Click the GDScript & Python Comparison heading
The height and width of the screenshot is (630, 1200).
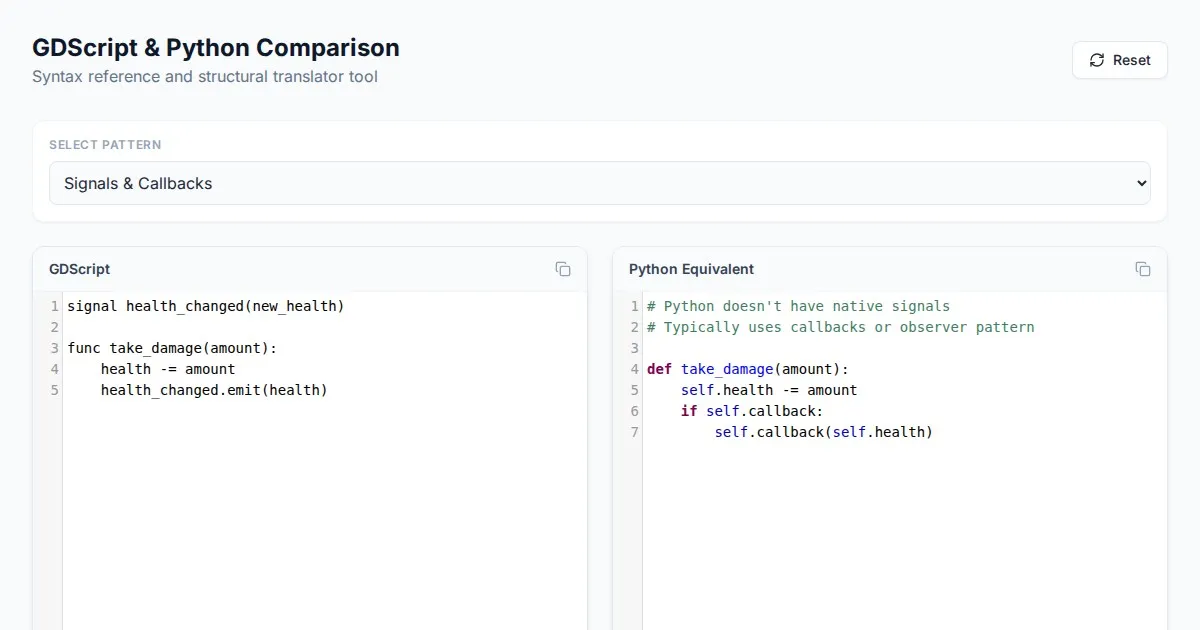(216, 47)
